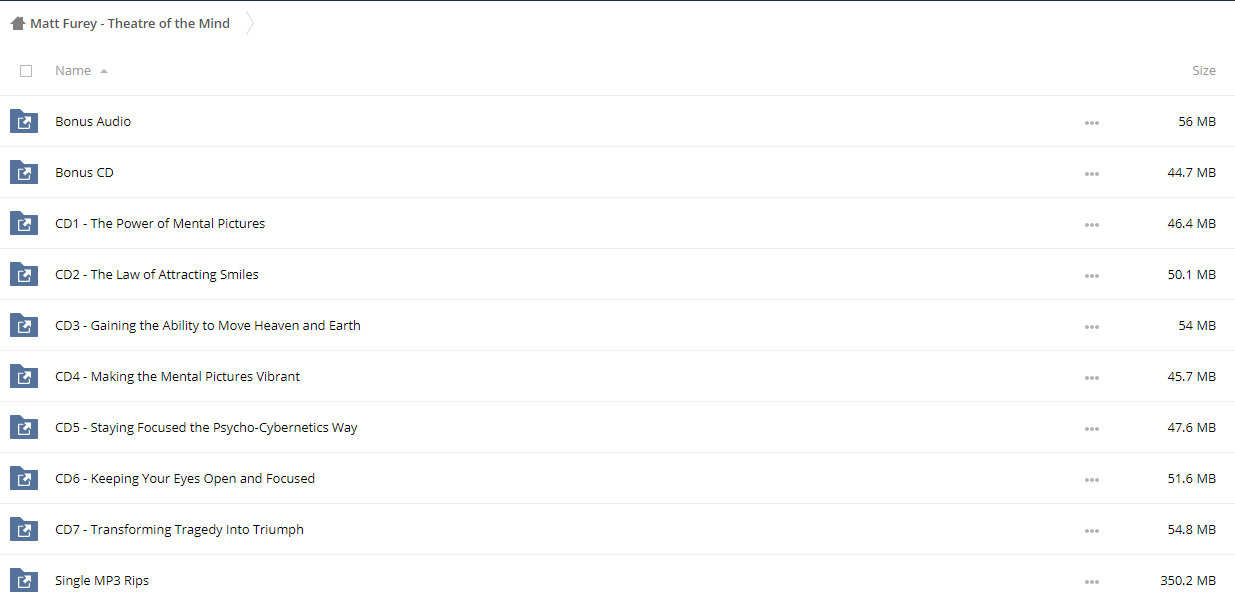The image size is (1235, 600).
Task: Open the more options dots for the CD6 row
Action: pyautogui.click(x=1091, y=480)
